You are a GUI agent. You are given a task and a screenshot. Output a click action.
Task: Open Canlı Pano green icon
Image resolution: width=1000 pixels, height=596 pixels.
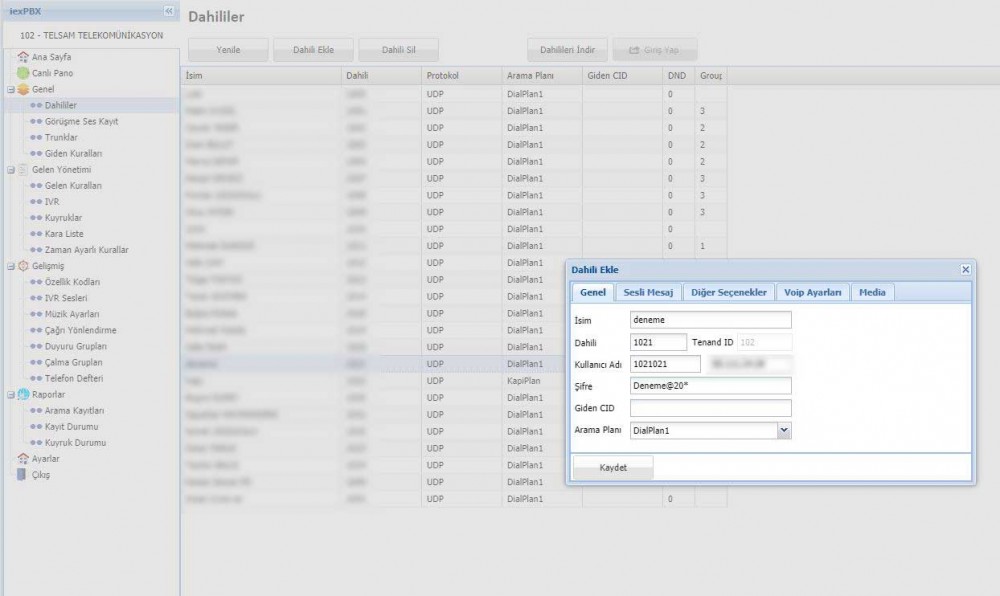23,73
